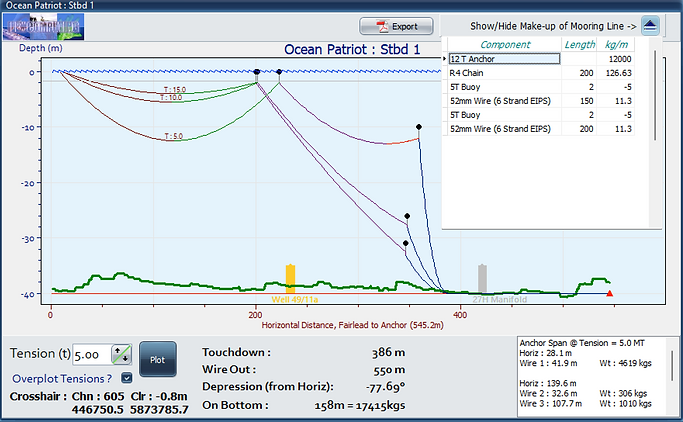Toggle the Overplot Tensions checkbox
Screen dimensions: 683x422
coord(127,378)
